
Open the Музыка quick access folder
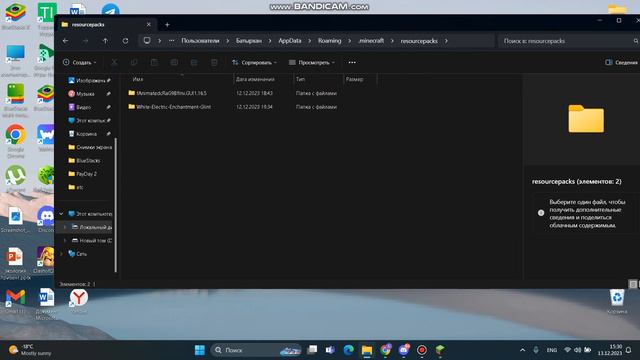point(85,94)
